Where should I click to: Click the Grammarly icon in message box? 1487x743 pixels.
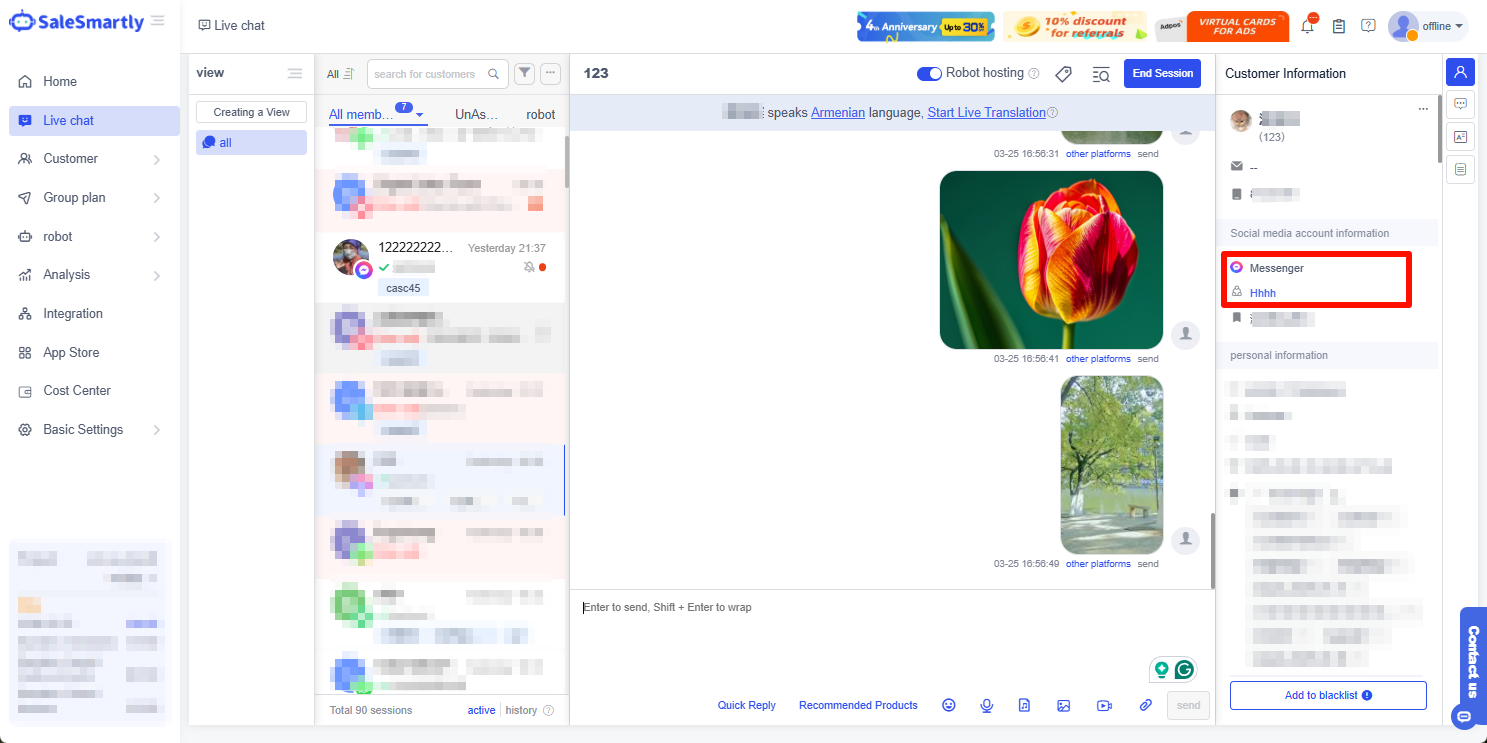(1185, 669)
